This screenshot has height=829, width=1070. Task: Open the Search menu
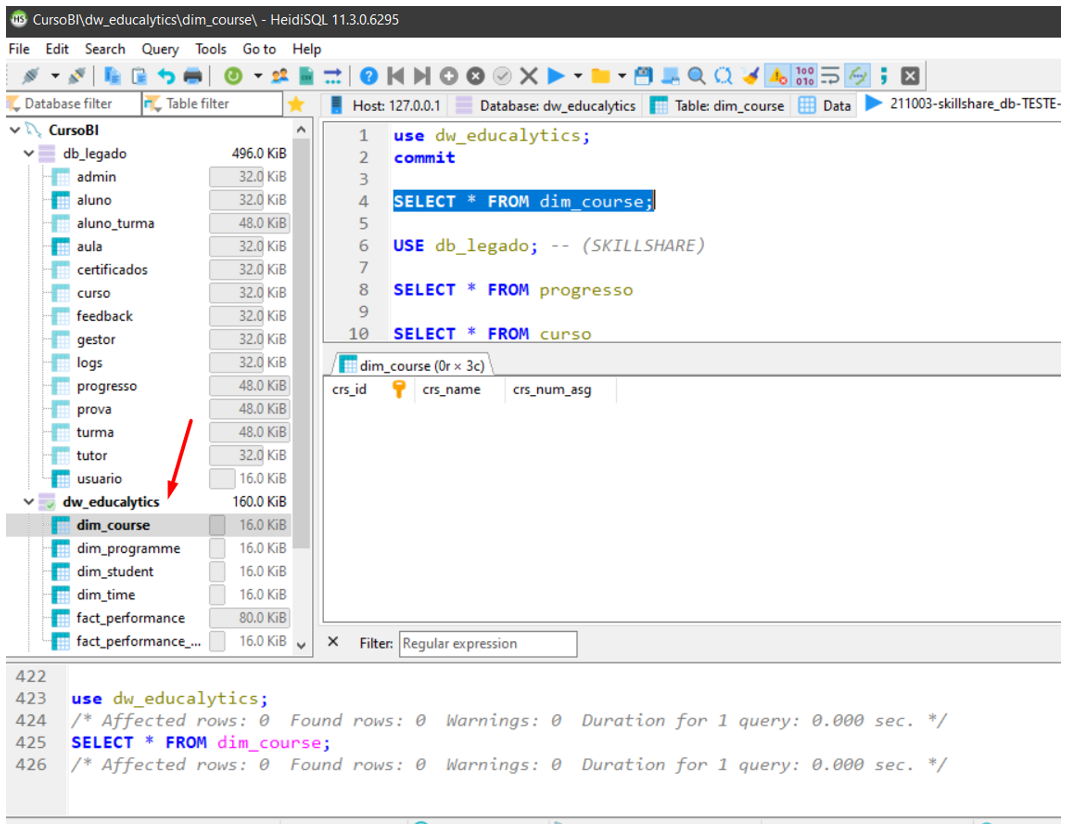tap(105, 49)
